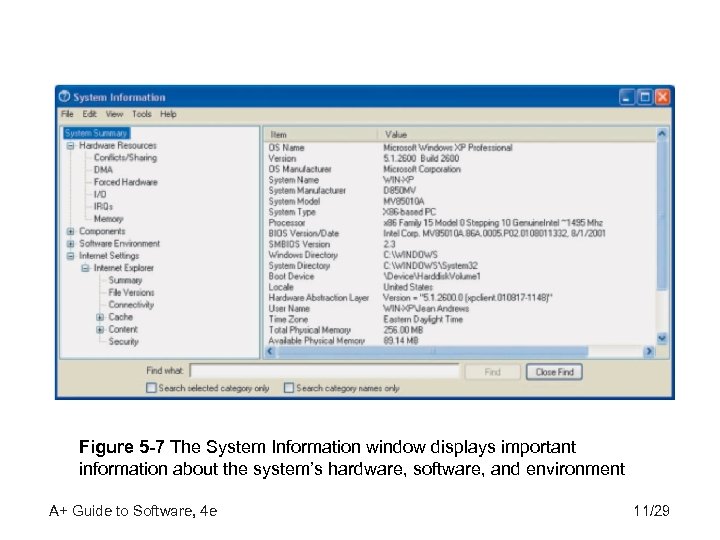Select the System Model row
Image resolution: width=720 pixels, height=540 pixels.
[460, 201]
